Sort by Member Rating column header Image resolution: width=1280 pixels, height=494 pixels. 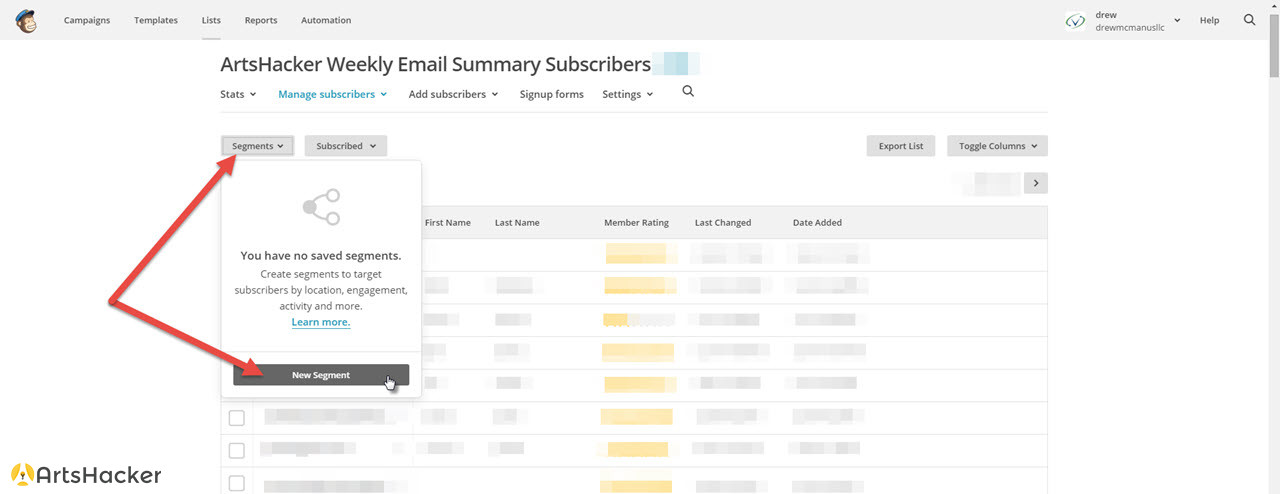(x=636, y=223)
